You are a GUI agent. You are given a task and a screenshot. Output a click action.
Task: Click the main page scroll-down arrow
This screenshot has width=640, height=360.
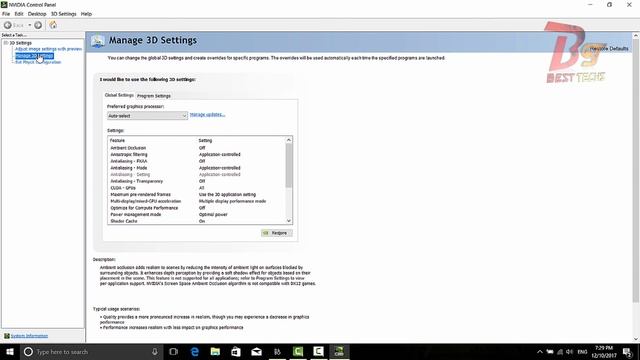click(x=636, y=339)
